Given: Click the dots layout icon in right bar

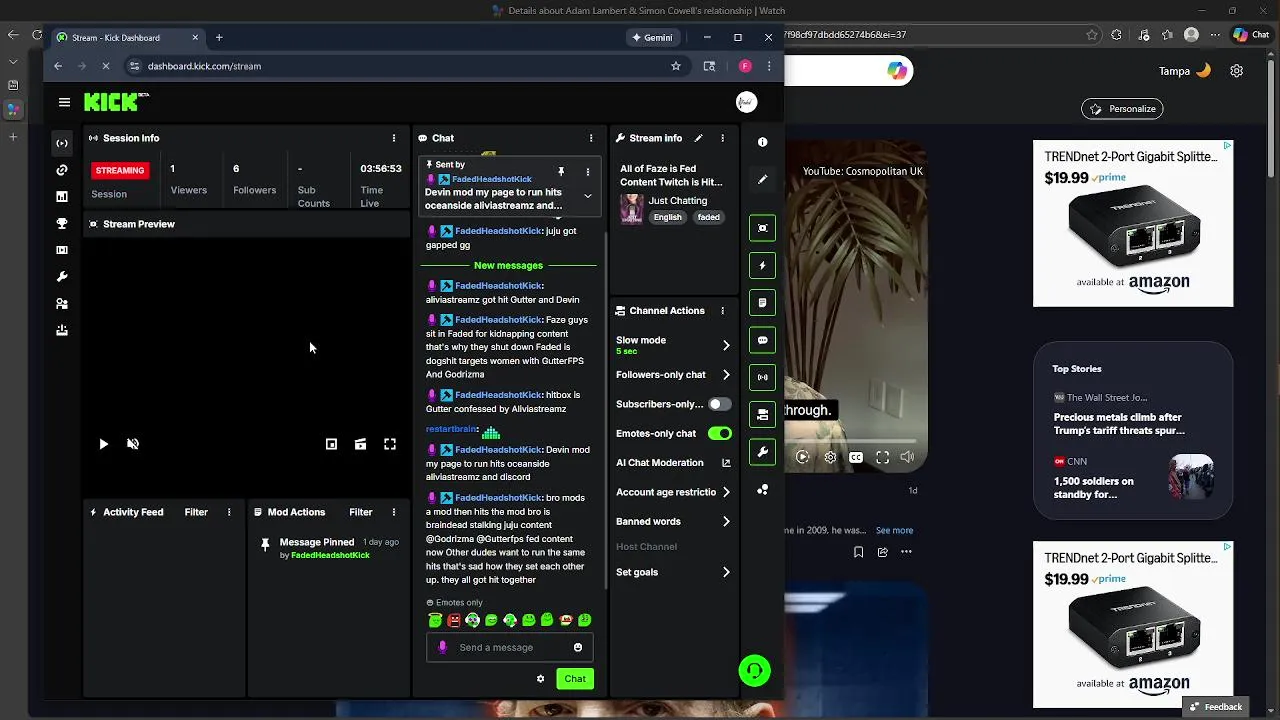Looking at the screenshot, I should pyautogui.click(x=762, y=490).
